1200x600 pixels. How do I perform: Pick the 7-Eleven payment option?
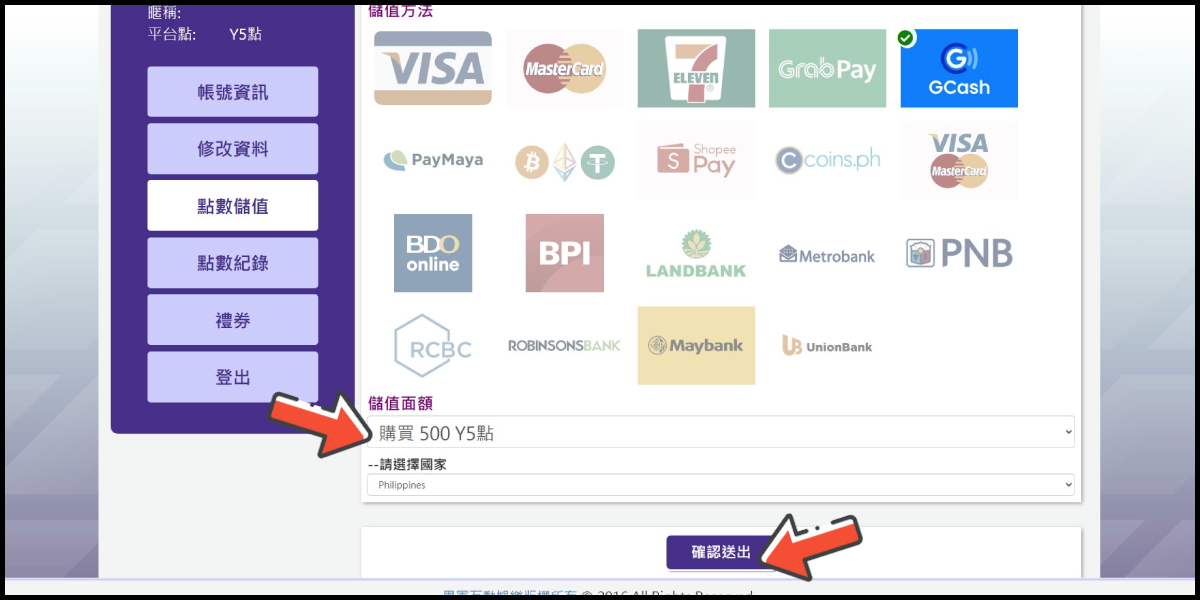(696, 68)
